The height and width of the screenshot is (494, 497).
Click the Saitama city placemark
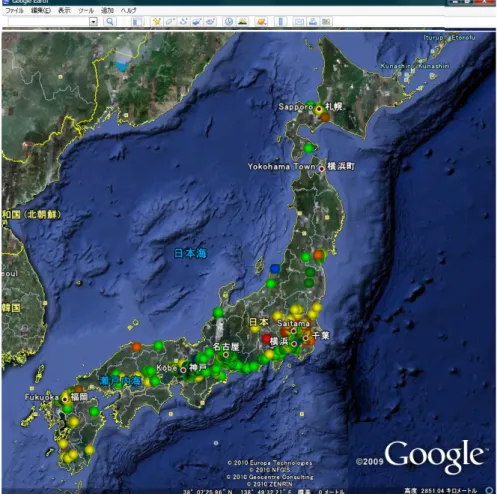pos(293,331)
